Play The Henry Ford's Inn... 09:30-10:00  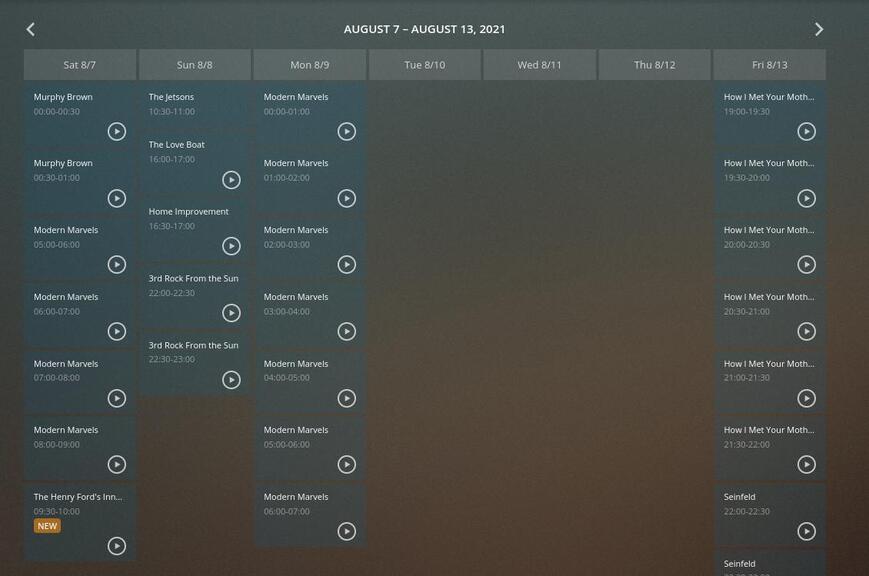(x=116, y=546)
